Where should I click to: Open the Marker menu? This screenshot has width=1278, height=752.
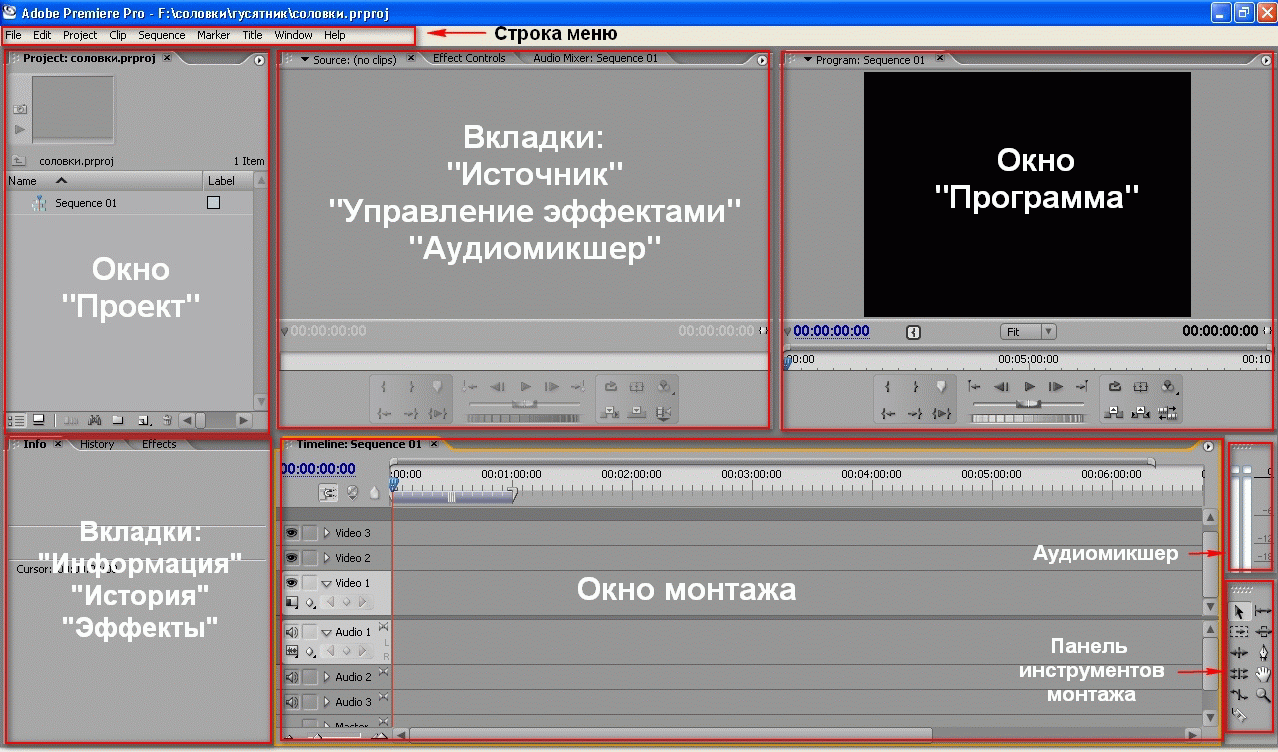[x=213, y=35]
